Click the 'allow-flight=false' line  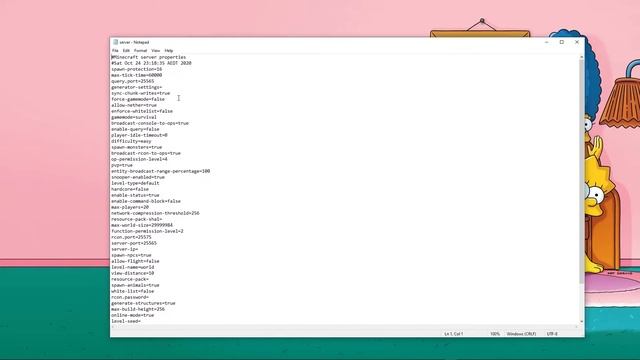(135, 261)
